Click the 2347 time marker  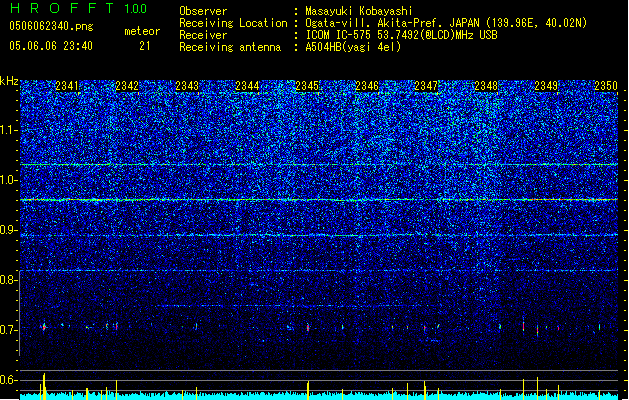click(426, 86)
